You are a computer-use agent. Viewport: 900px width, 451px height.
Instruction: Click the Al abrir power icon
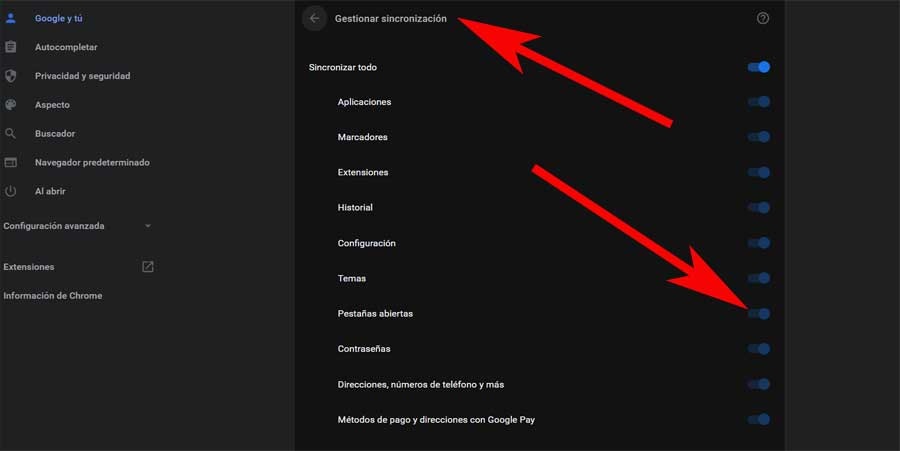(10, 191)
